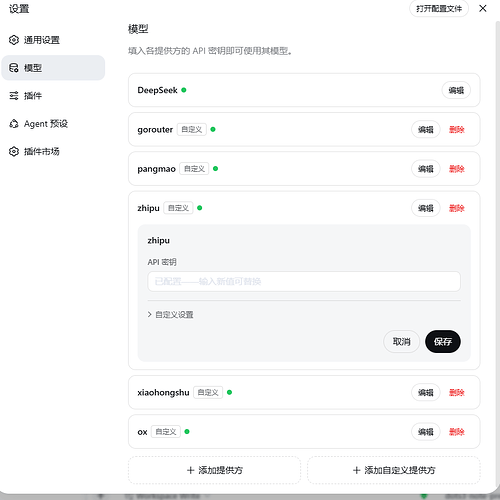Cancel zhipu editing with 取消
Screen dimensions: 500x500
(401, 342)
